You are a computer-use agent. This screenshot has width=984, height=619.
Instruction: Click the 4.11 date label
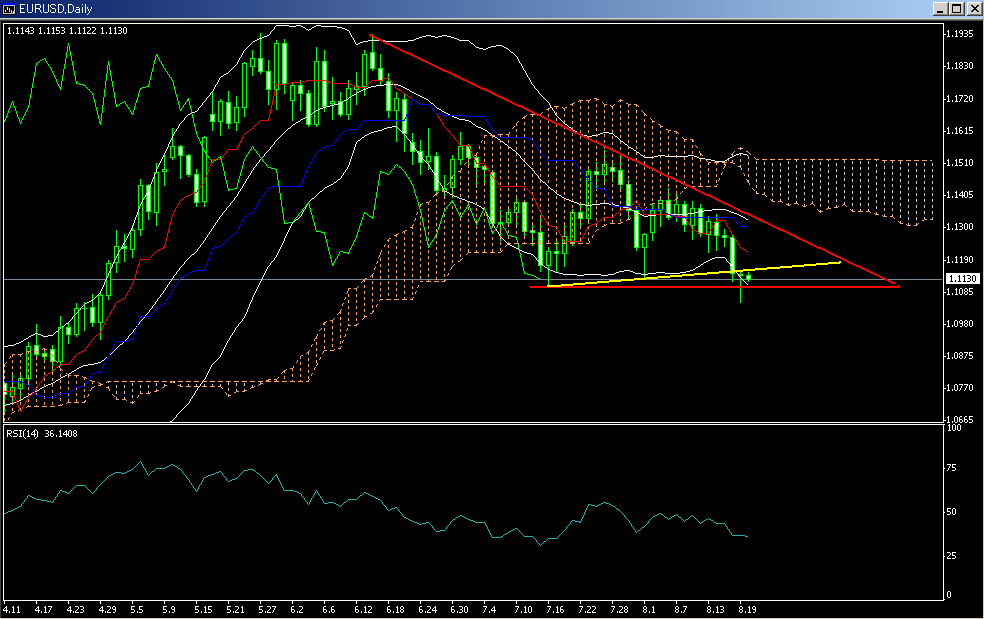11,610
